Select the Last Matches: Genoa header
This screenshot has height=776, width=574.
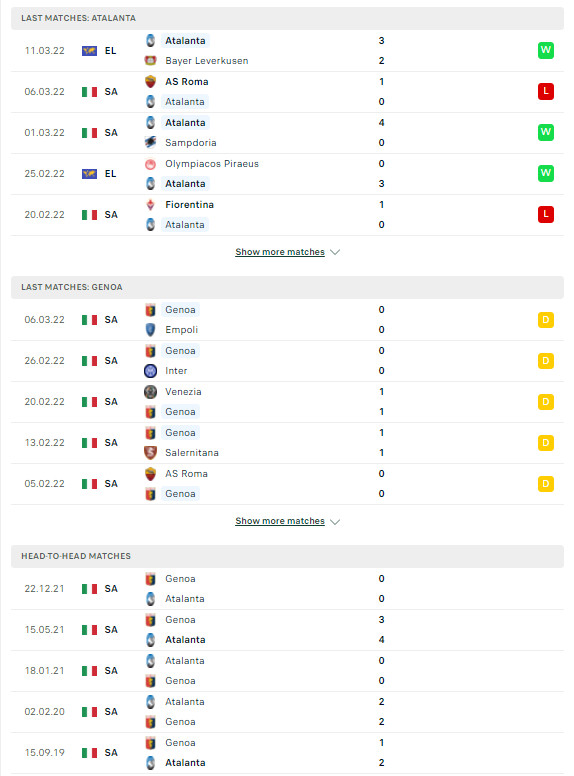tap(287, 288)
